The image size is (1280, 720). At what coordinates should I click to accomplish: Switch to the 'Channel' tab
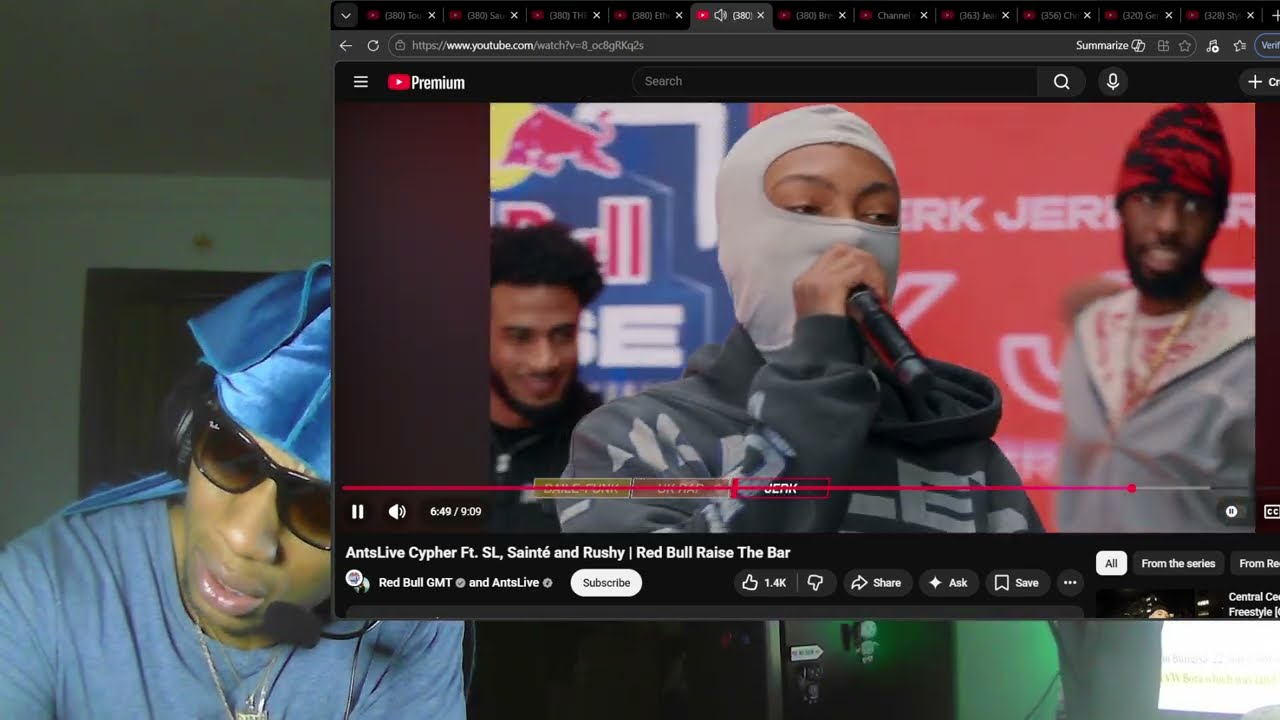click(893, 15)
